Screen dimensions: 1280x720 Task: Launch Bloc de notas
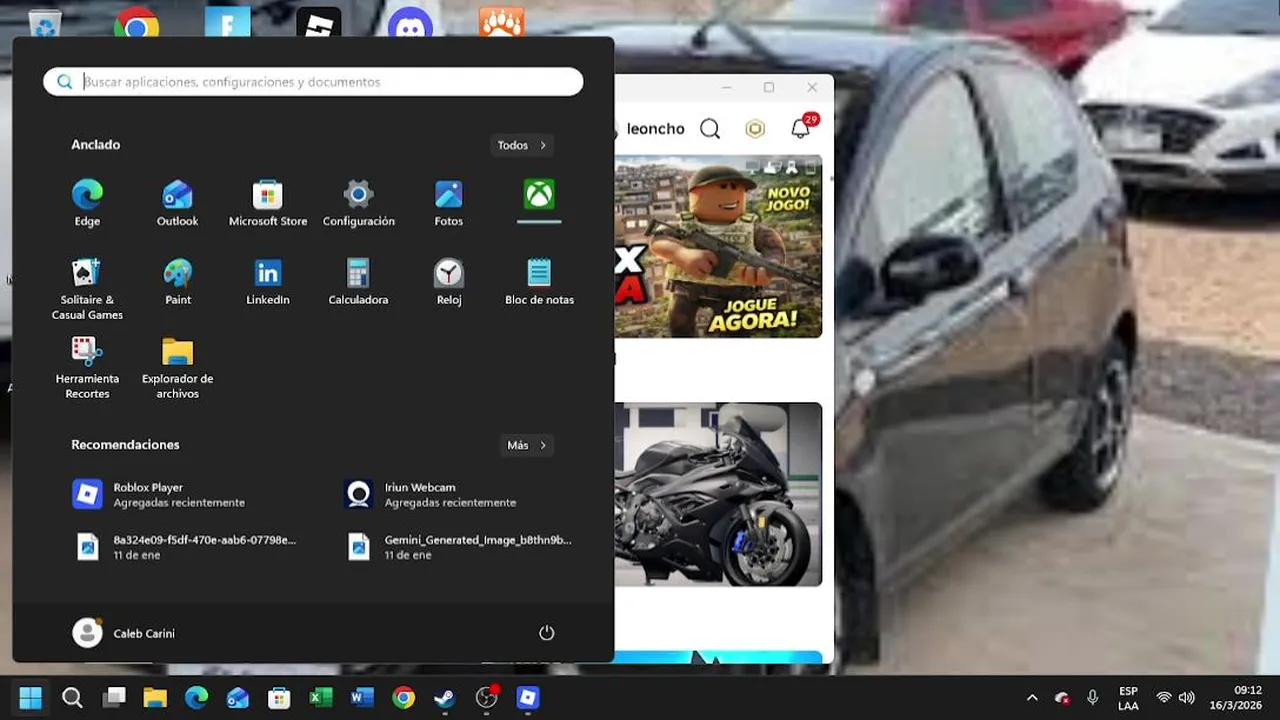[x=539, y=282]
